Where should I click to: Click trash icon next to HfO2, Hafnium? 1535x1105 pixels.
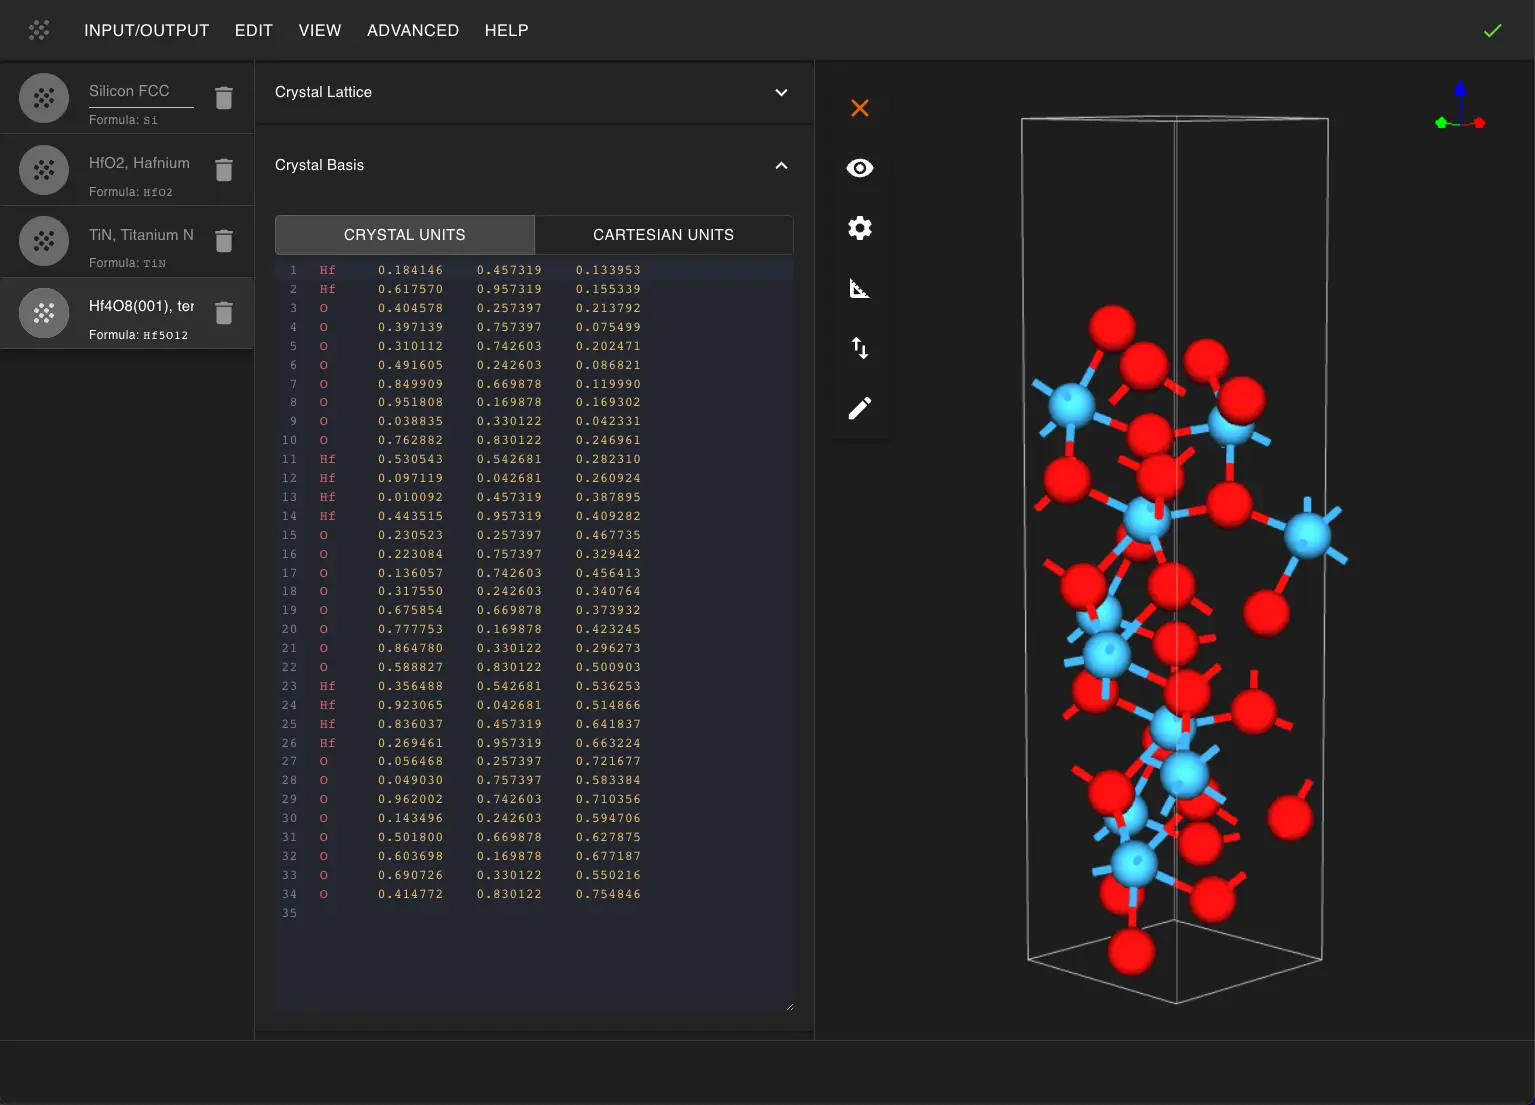pyautogui.click(x=224, y=170)
